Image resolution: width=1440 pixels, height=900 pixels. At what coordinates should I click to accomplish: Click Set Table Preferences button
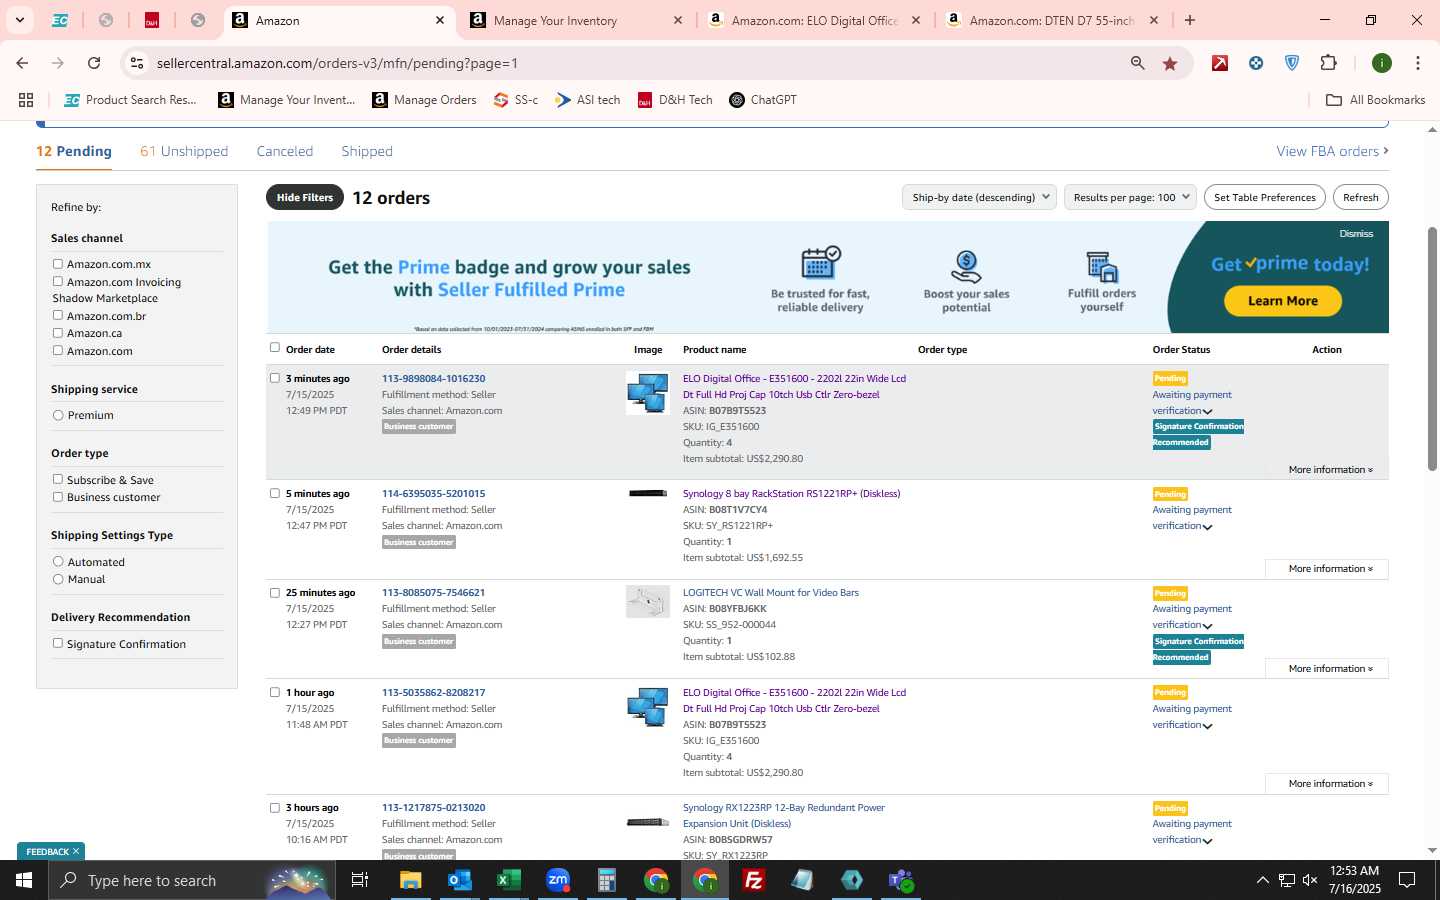1265,197
